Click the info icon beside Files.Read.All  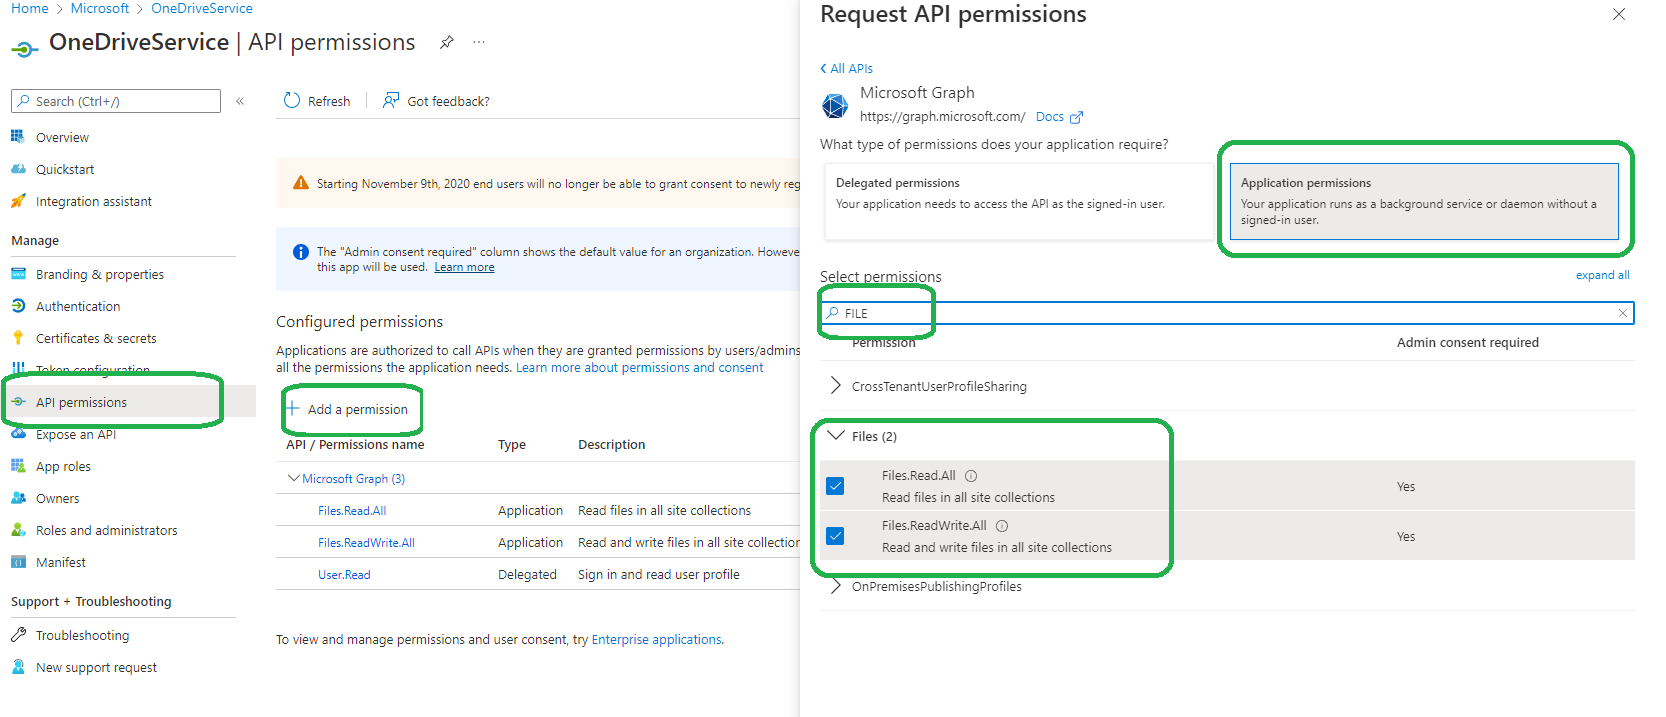point(971,476)
